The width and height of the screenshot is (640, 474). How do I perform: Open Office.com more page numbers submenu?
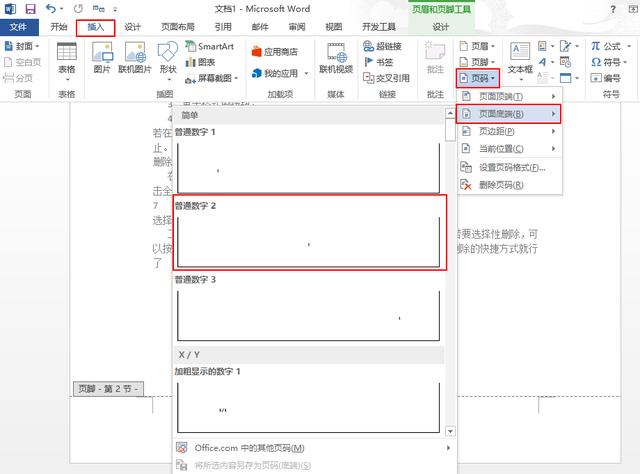tap(313, 448)
